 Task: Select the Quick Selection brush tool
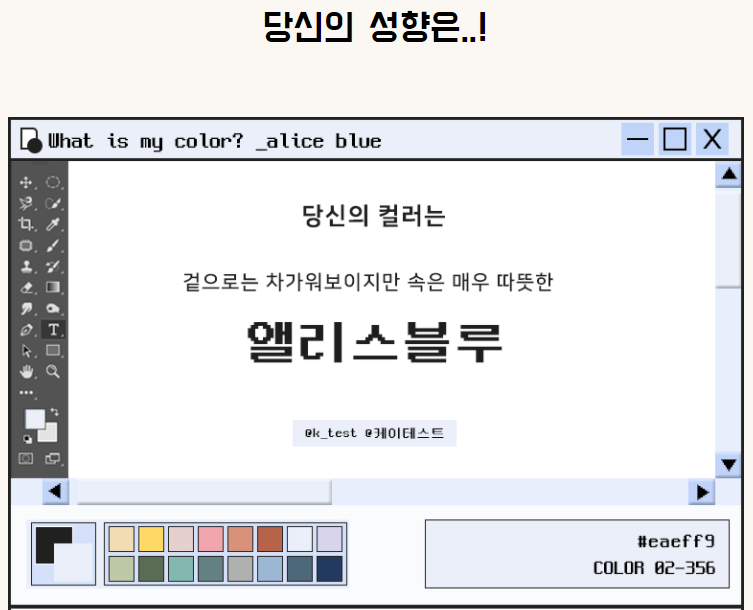(x=53, y=203)
